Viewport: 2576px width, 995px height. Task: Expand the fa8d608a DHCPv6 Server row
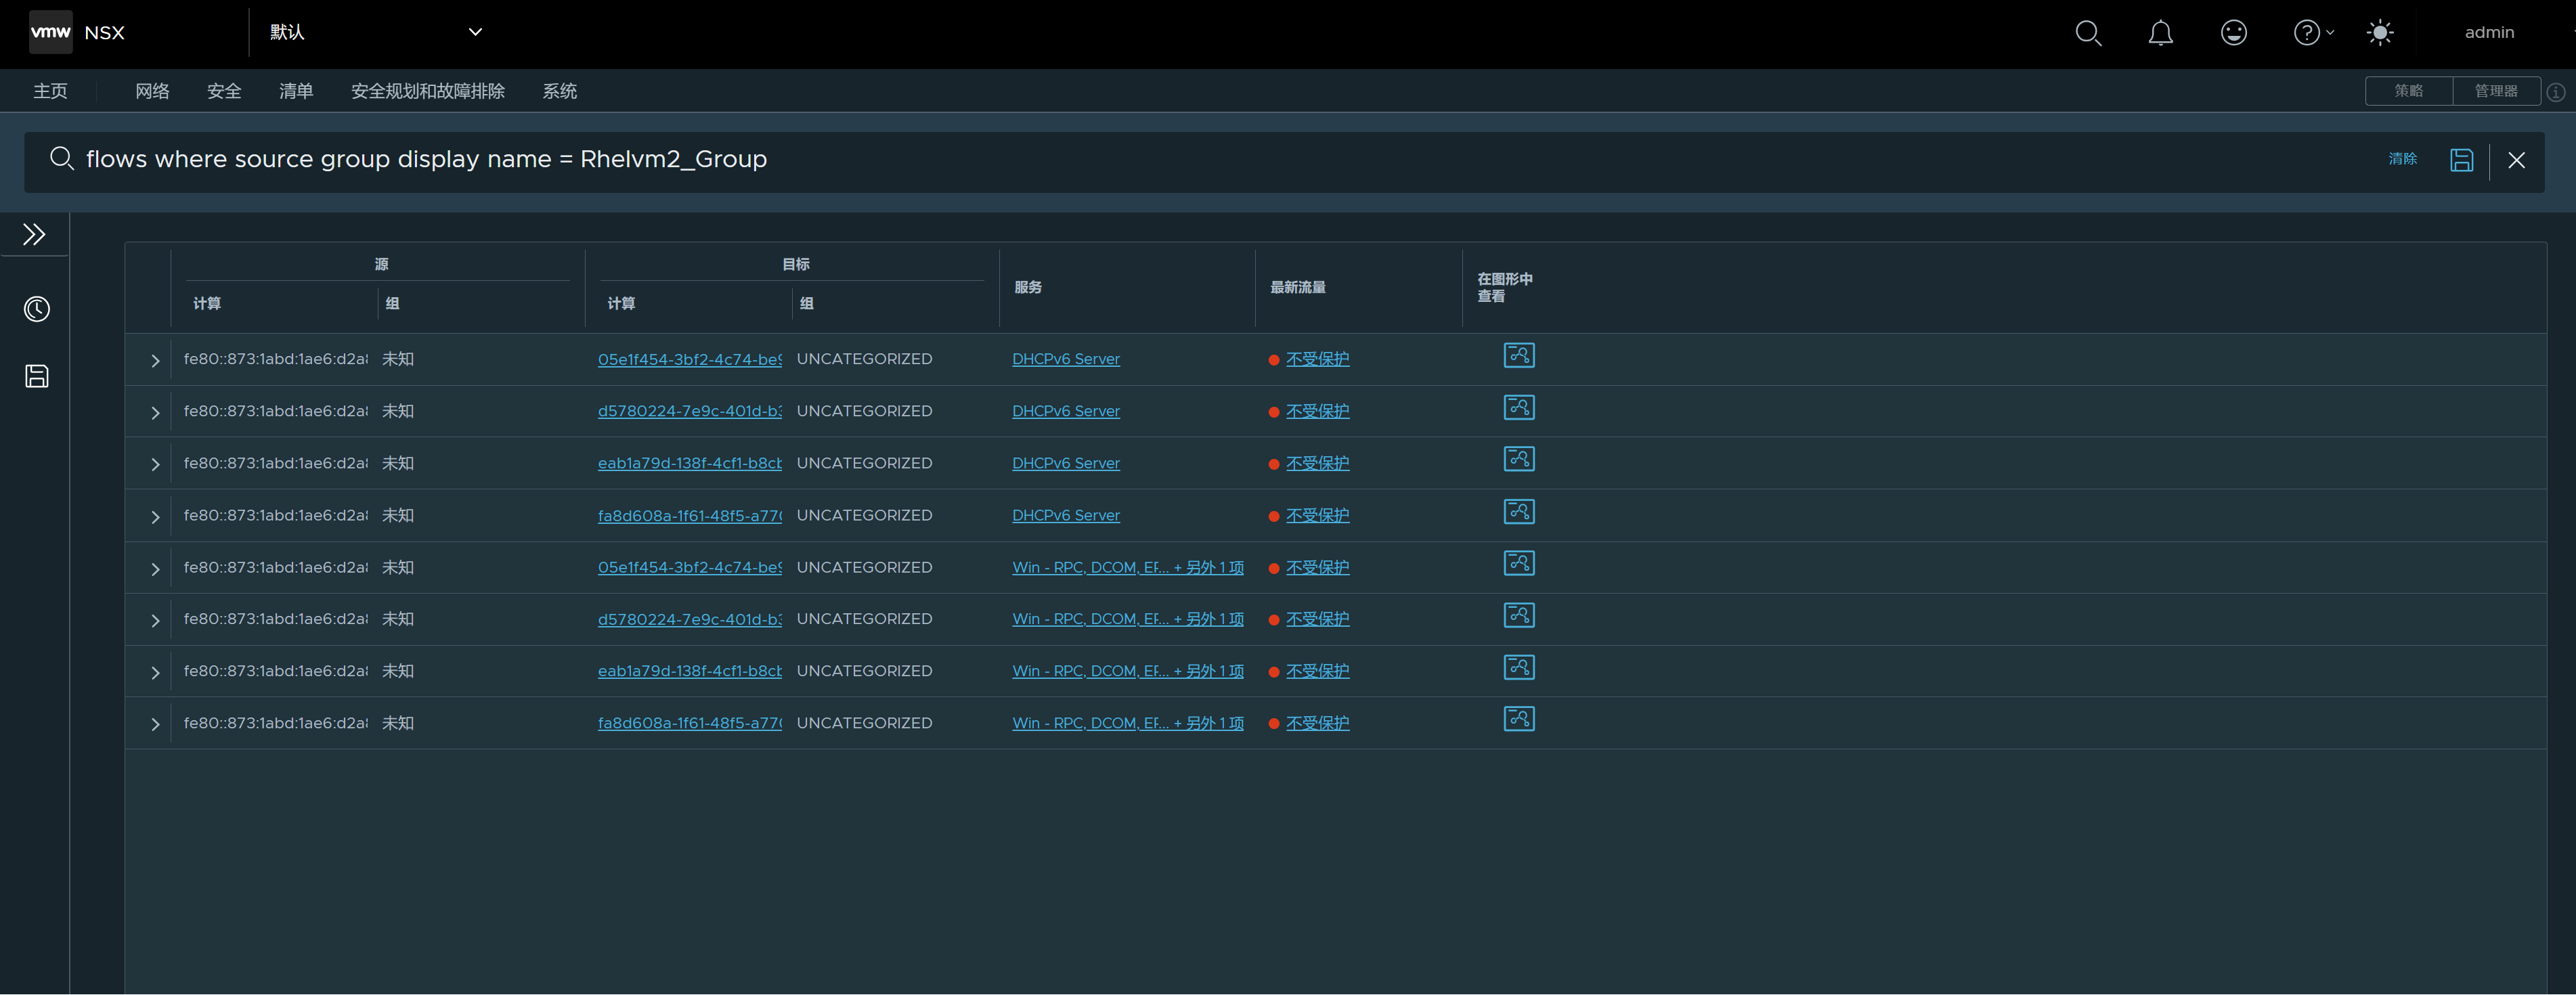(x=155, y=516)
